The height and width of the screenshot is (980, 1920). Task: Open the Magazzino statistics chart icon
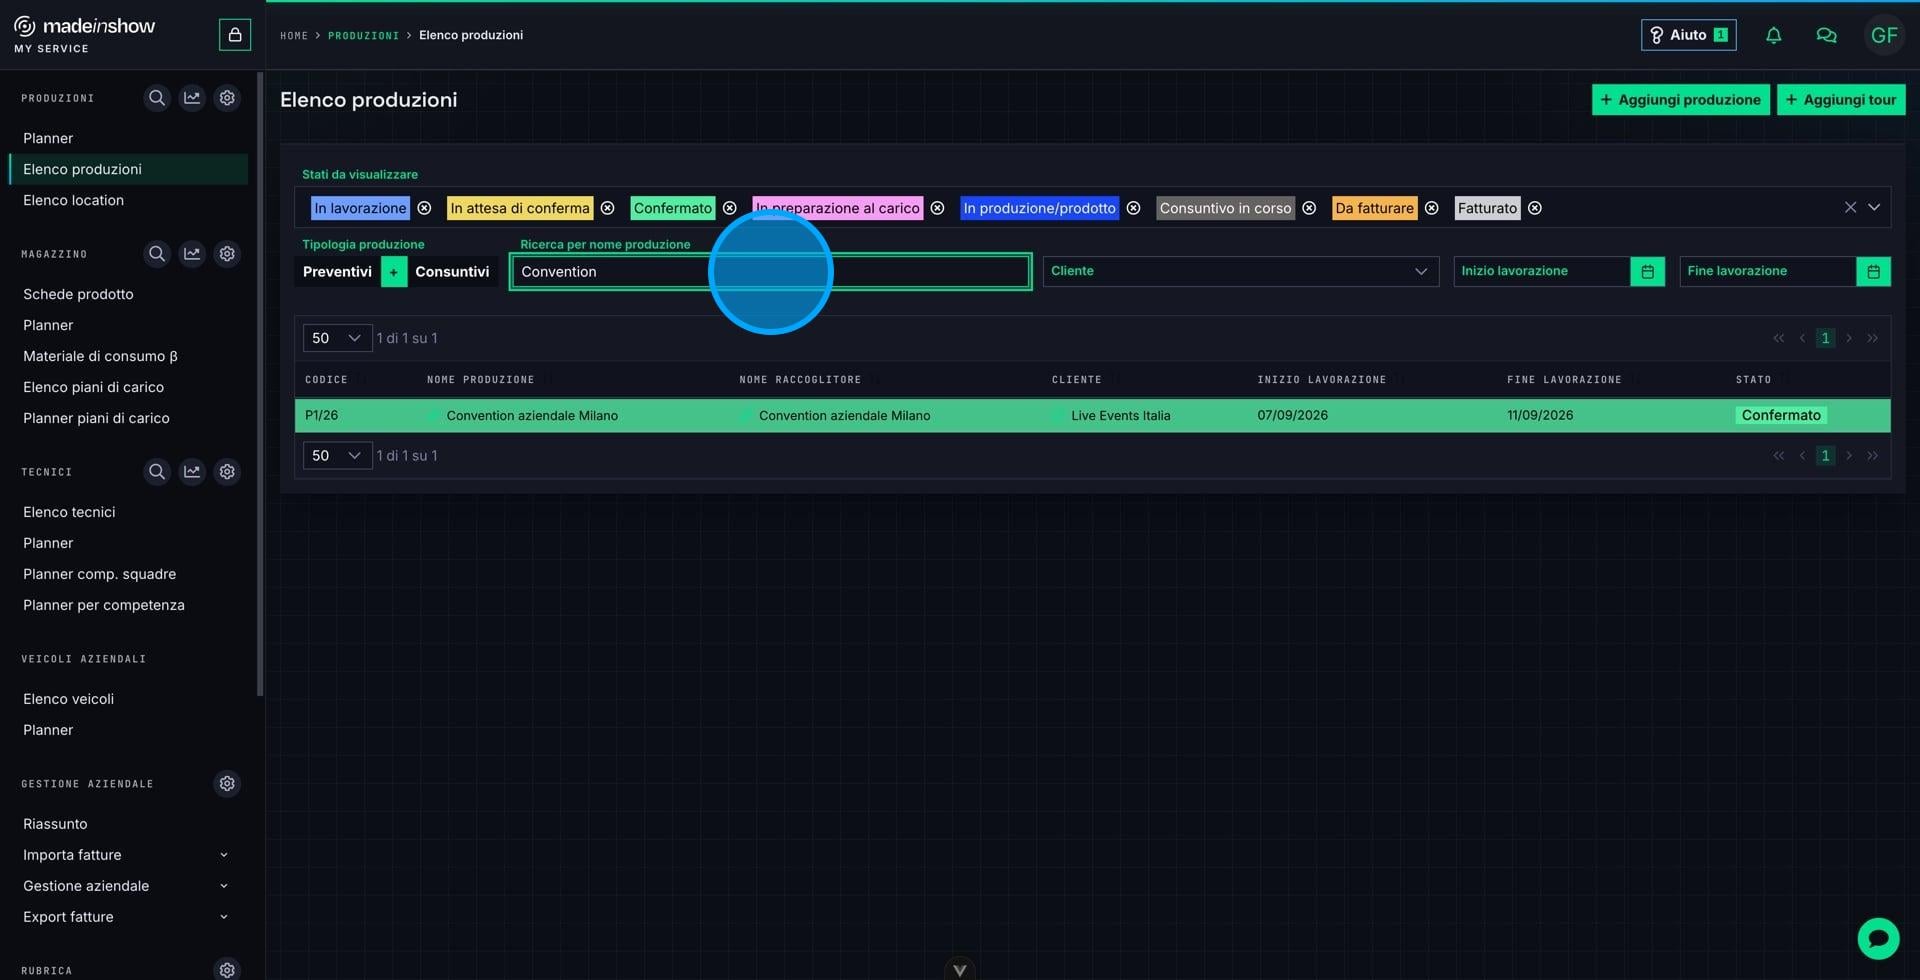click(192, 254)
